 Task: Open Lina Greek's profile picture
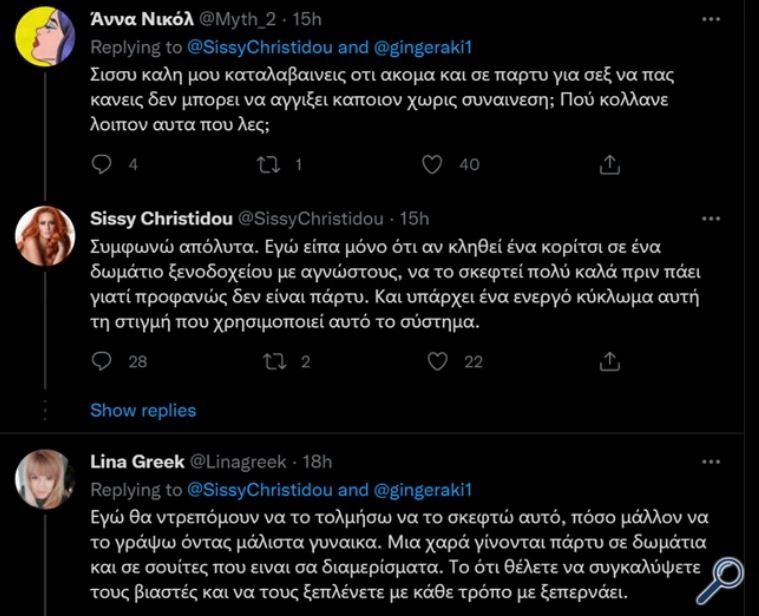[x=45, y=479]
